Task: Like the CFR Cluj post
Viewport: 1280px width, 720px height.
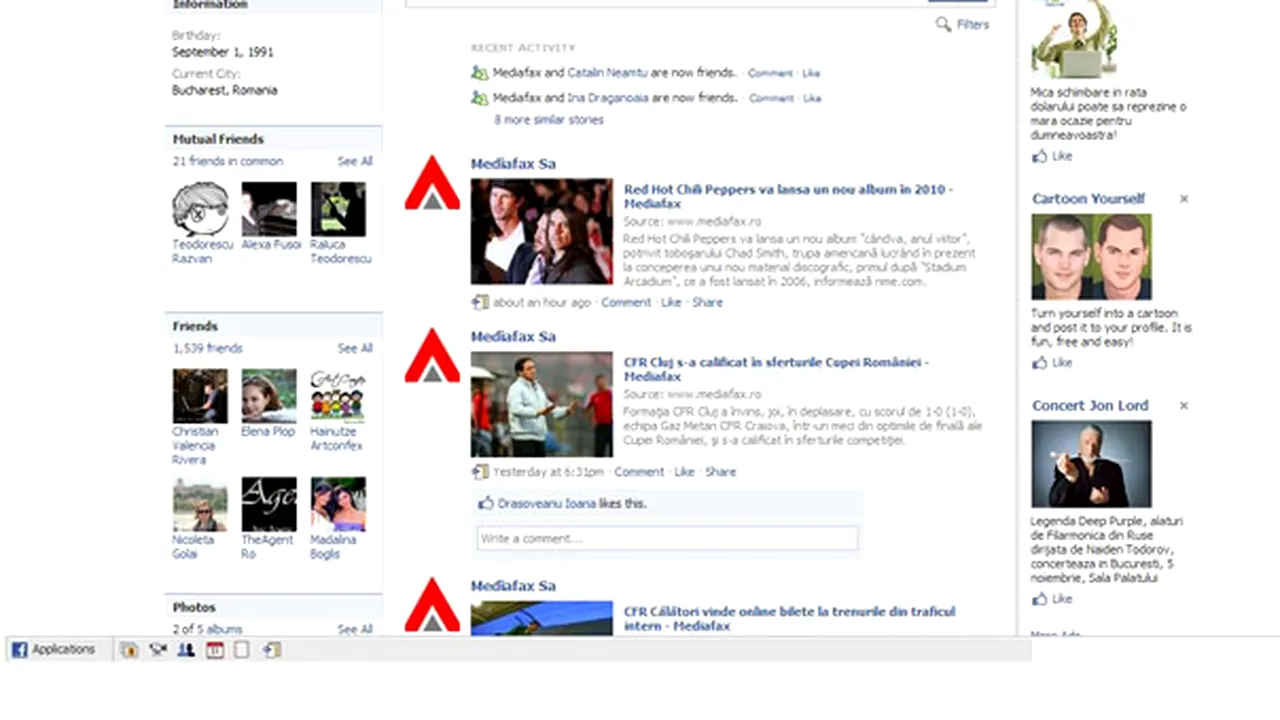Action: (x=684, y=472)
